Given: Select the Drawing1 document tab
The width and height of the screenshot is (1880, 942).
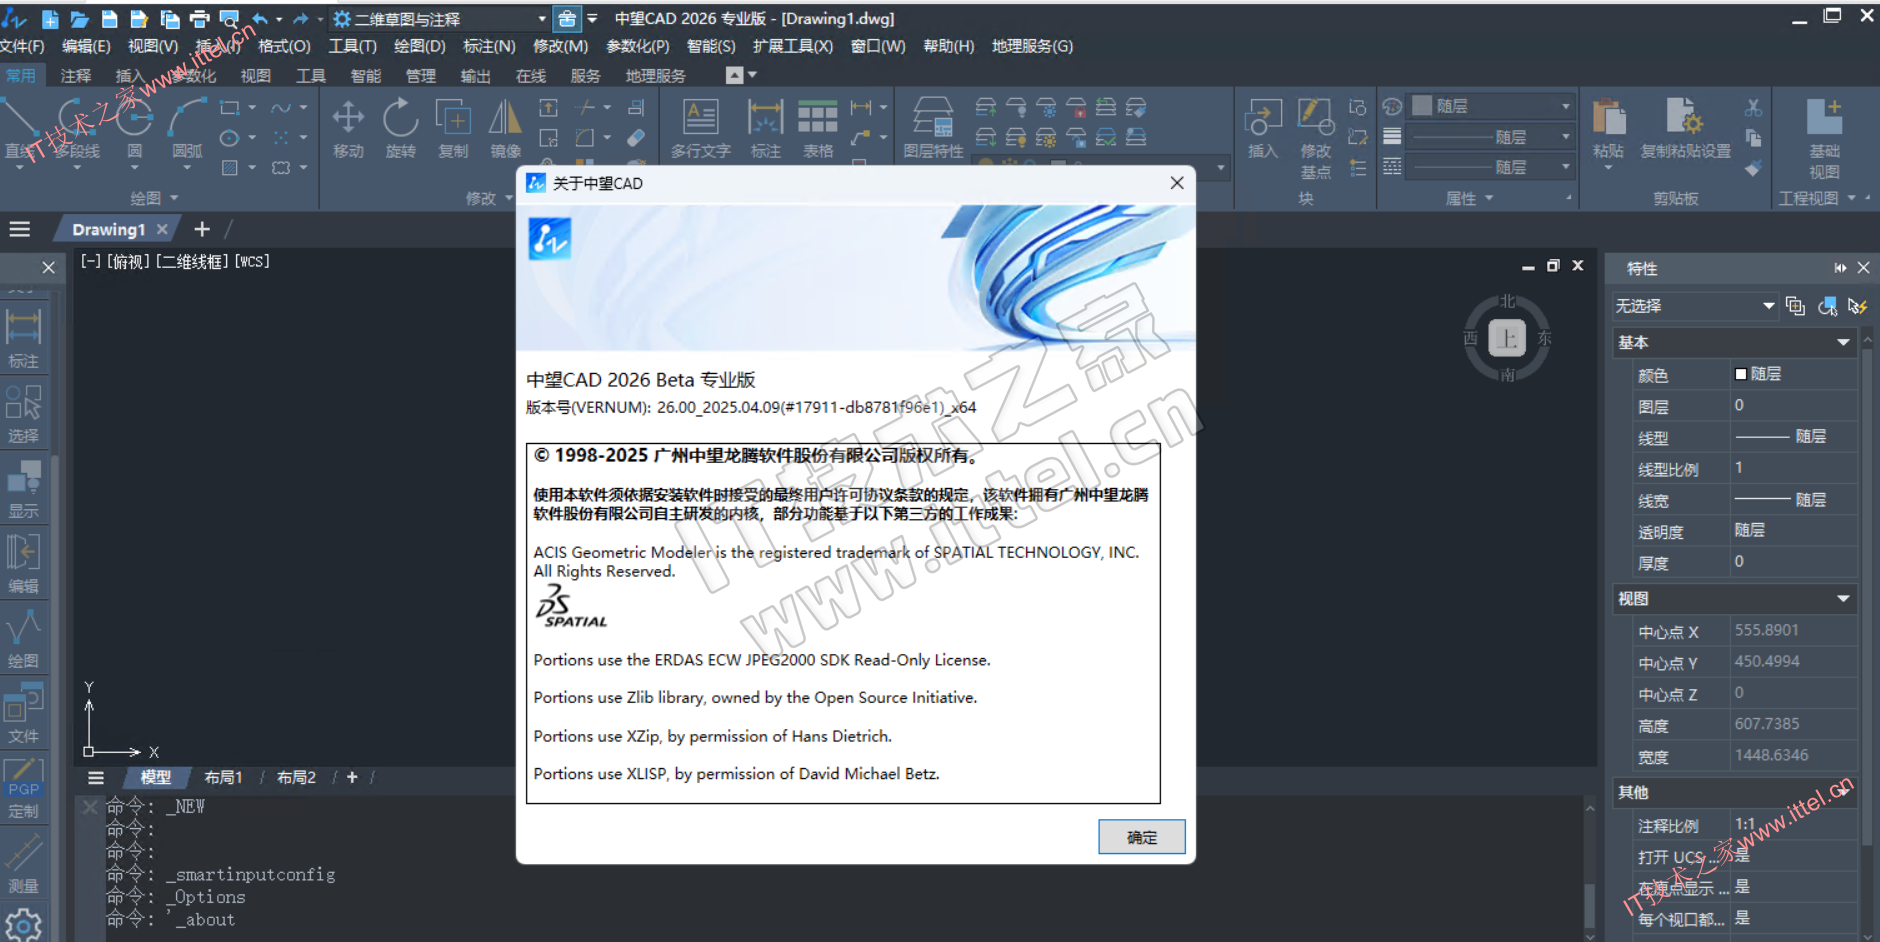Looking at the screenshot, I should (108, 229).
